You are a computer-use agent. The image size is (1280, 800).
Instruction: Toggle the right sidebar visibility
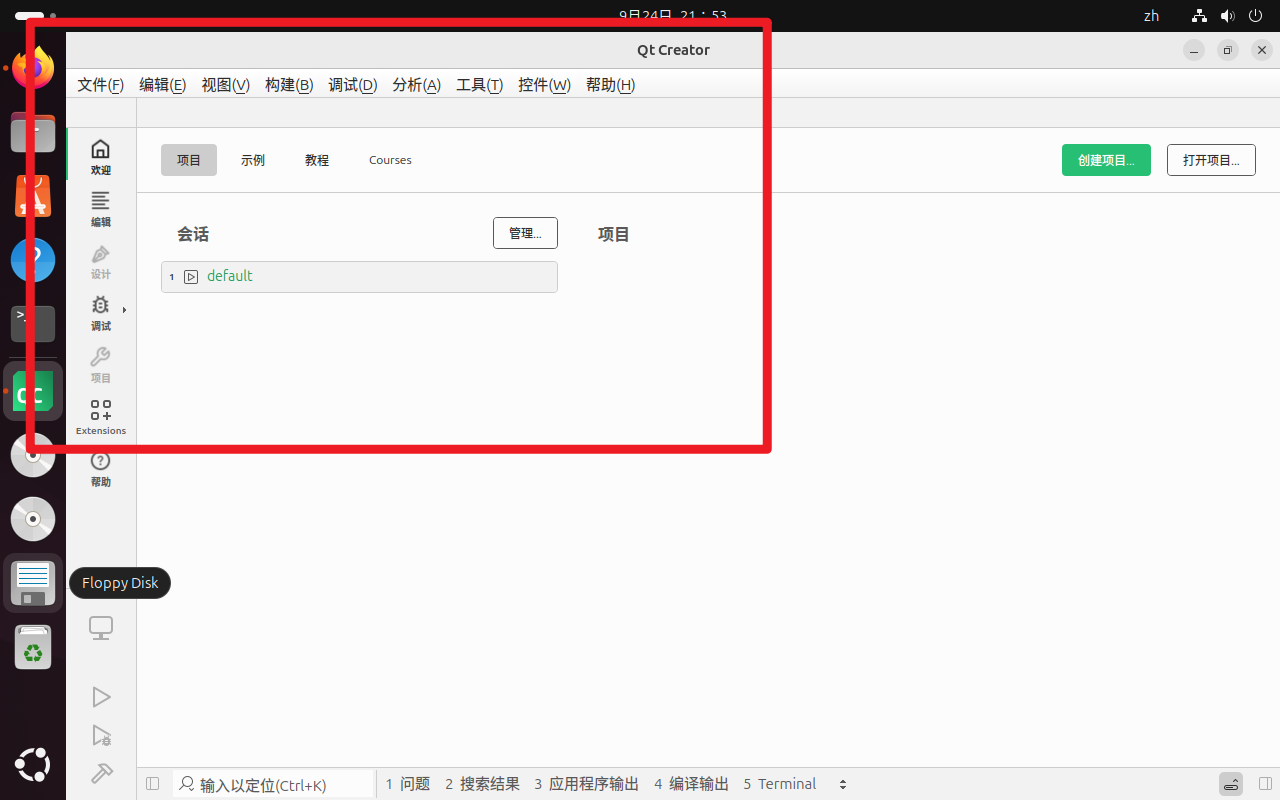click(1265, 784)
